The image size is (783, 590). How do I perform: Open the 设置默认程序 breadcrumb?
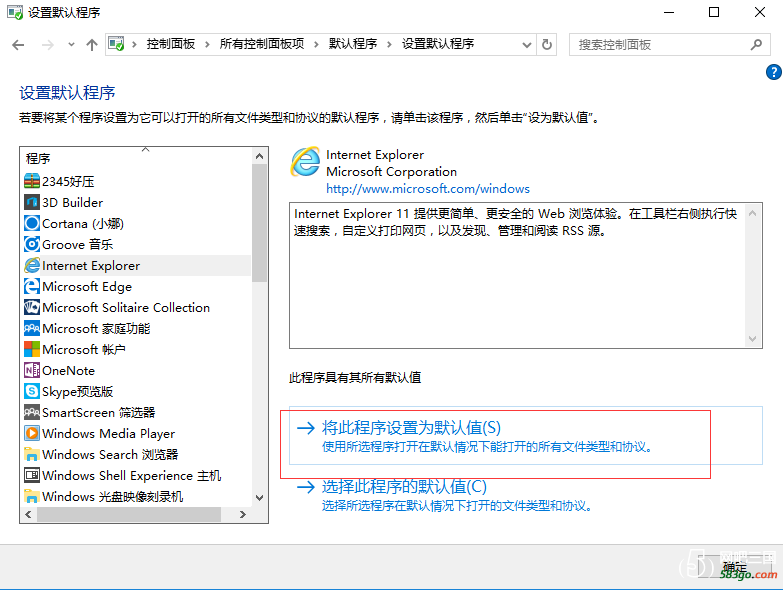[x=437, y=44]
